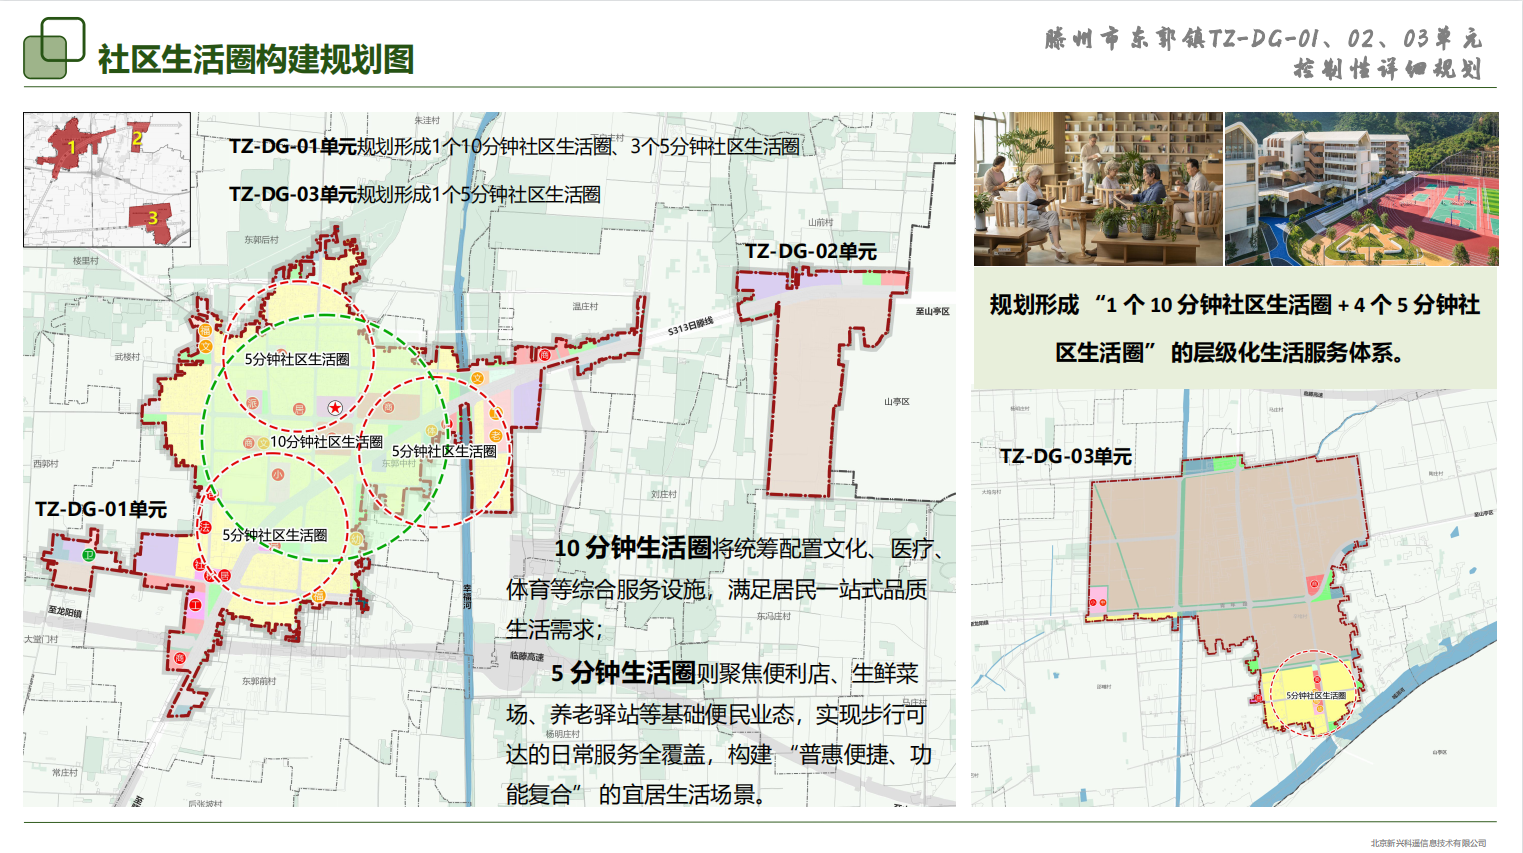Open the school campus rendering photo
The image size is (1523, 853).
(x=1361, y=188)
